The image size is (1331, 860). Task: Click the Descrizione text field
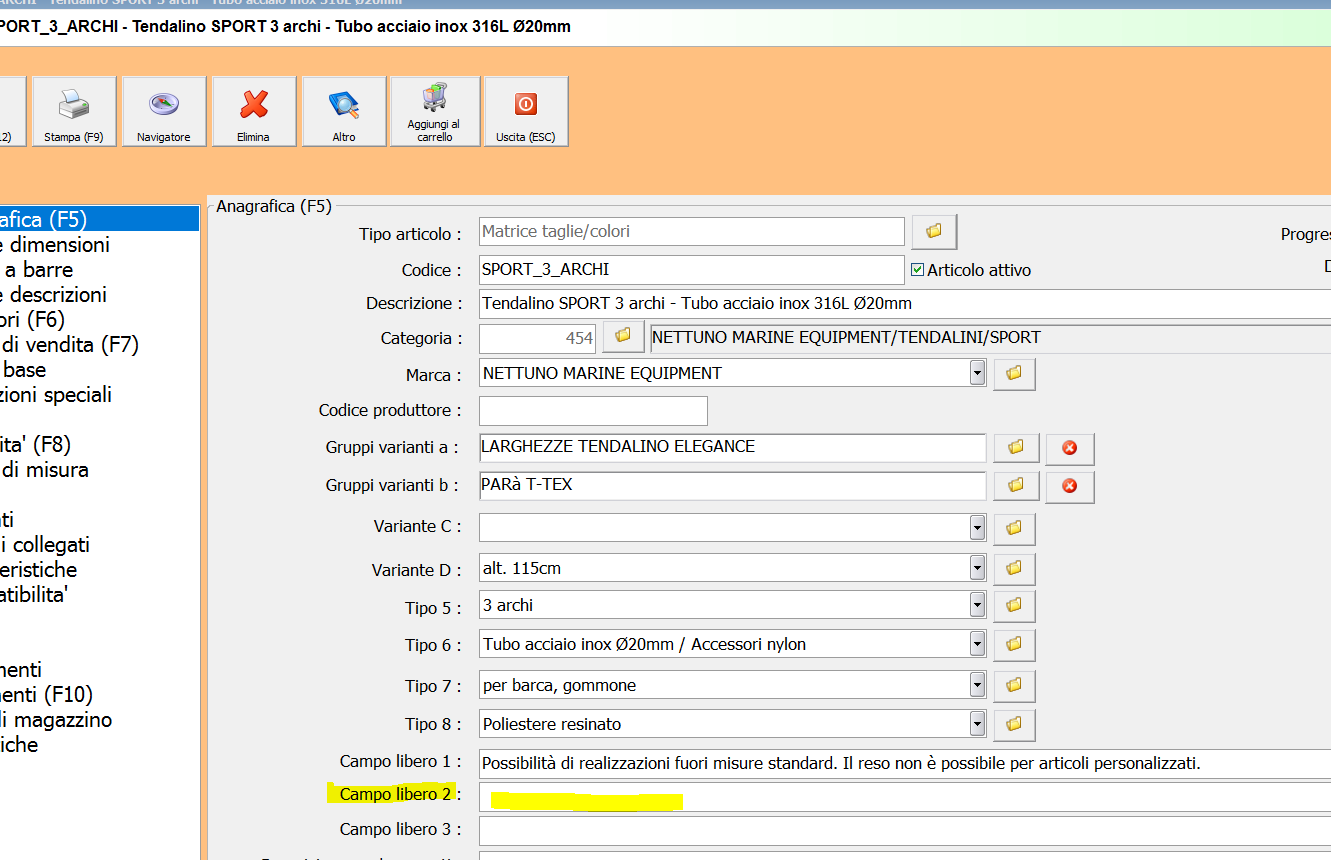point(905,304)
